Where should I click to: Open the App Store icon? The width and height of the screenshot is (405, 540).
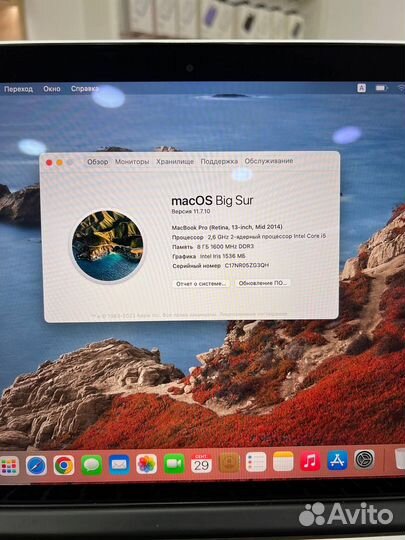coord(338,460)
